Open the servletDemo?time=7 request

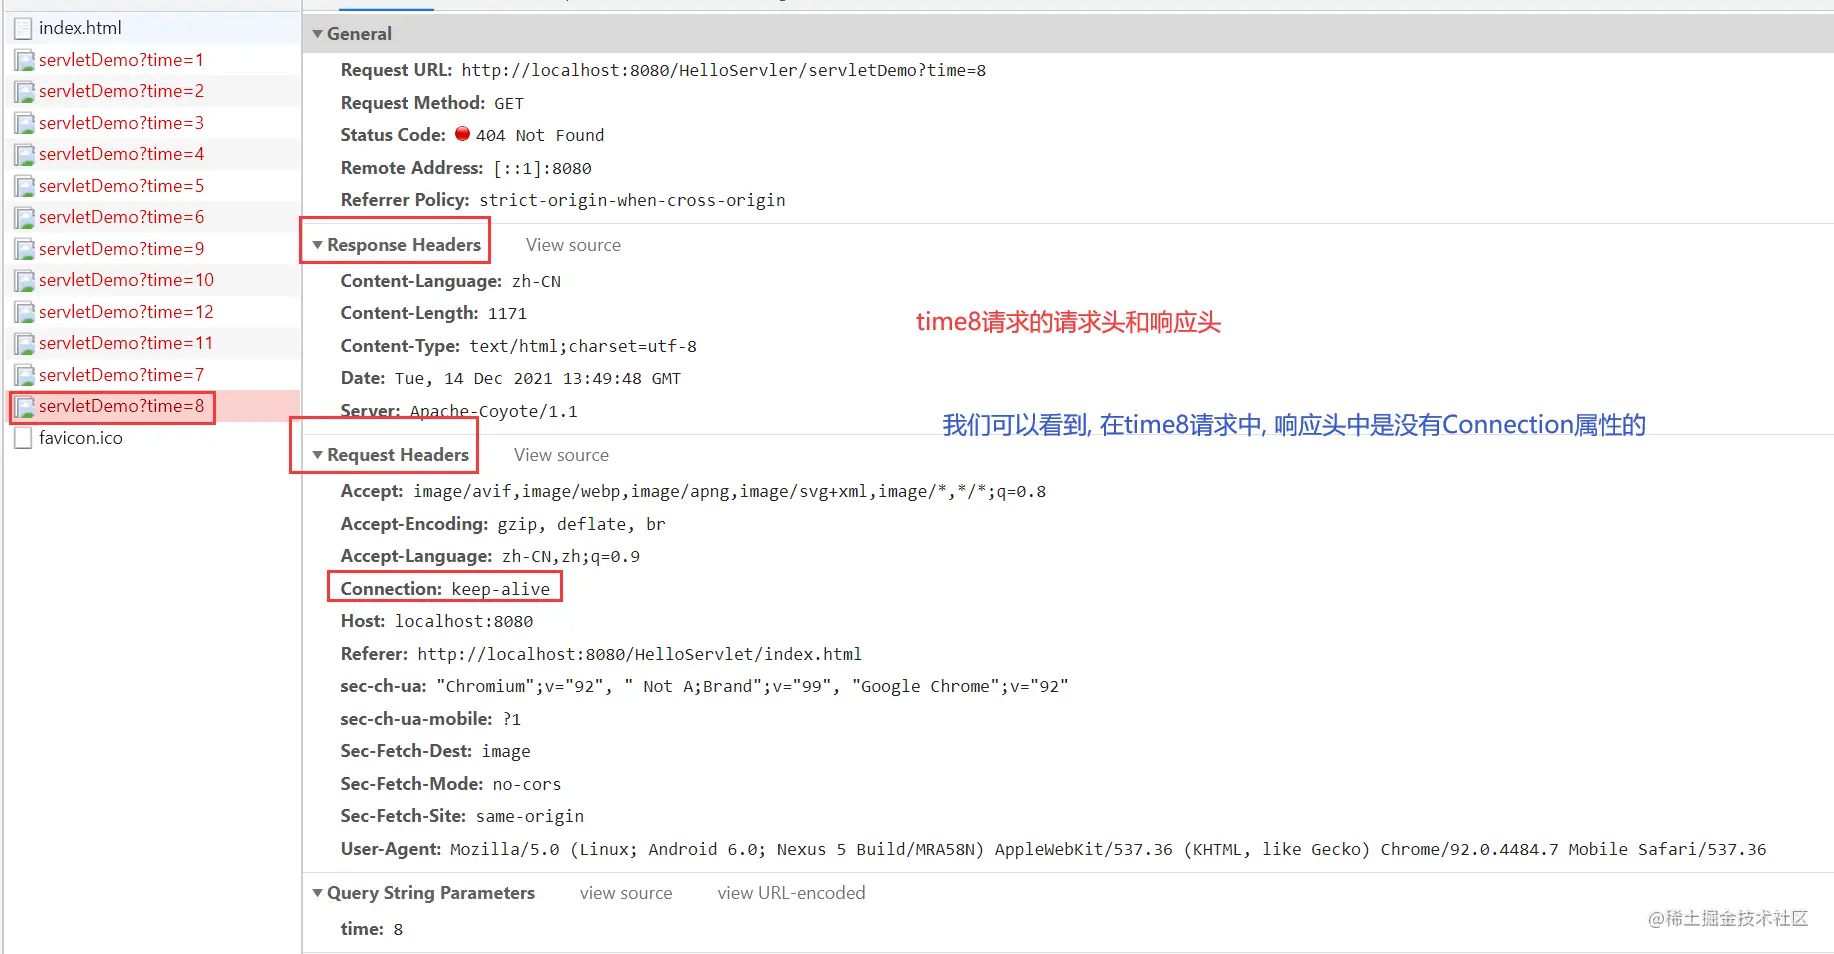(121, 375)
